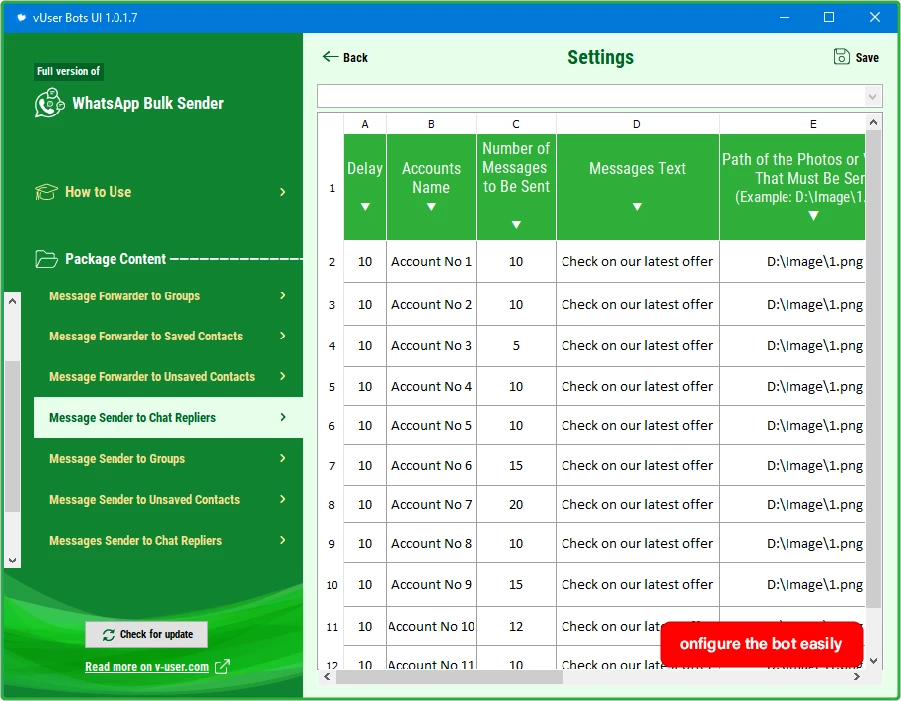Click message text cell in Account No 5 row
The height and width of the screenshot is (701, 901).
tap(637, 425)
